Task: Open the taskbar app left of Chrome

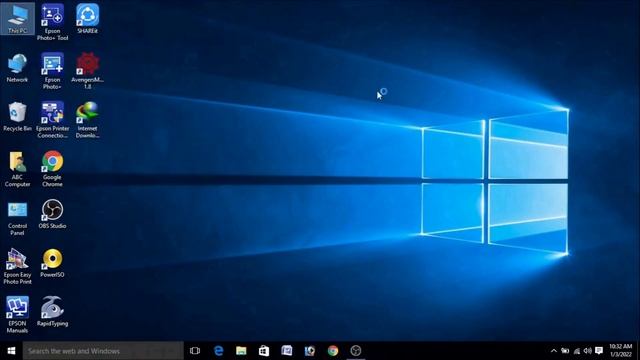Action: pyautogui.click(x=310, y=351)
